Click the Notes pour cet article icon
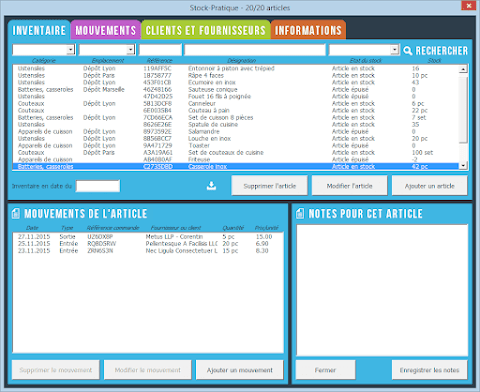This screenshot has width=480, height=392. pos(300,214)
